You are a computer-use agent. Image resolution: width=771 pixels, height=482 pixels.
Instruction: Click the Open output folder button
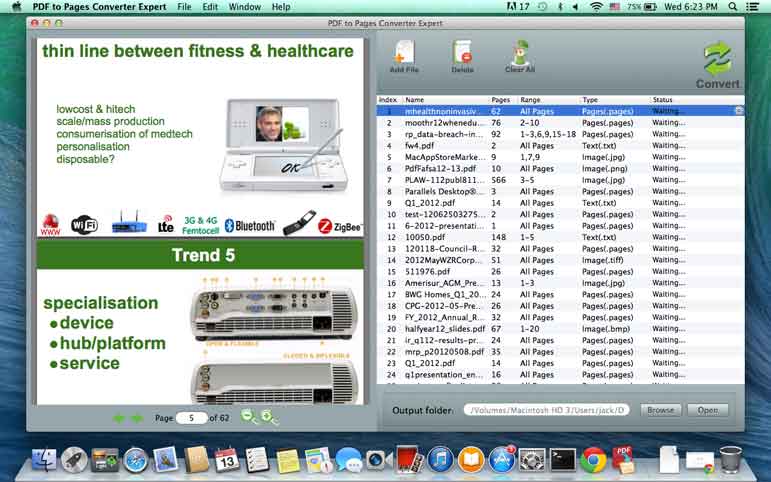[708, 410]
